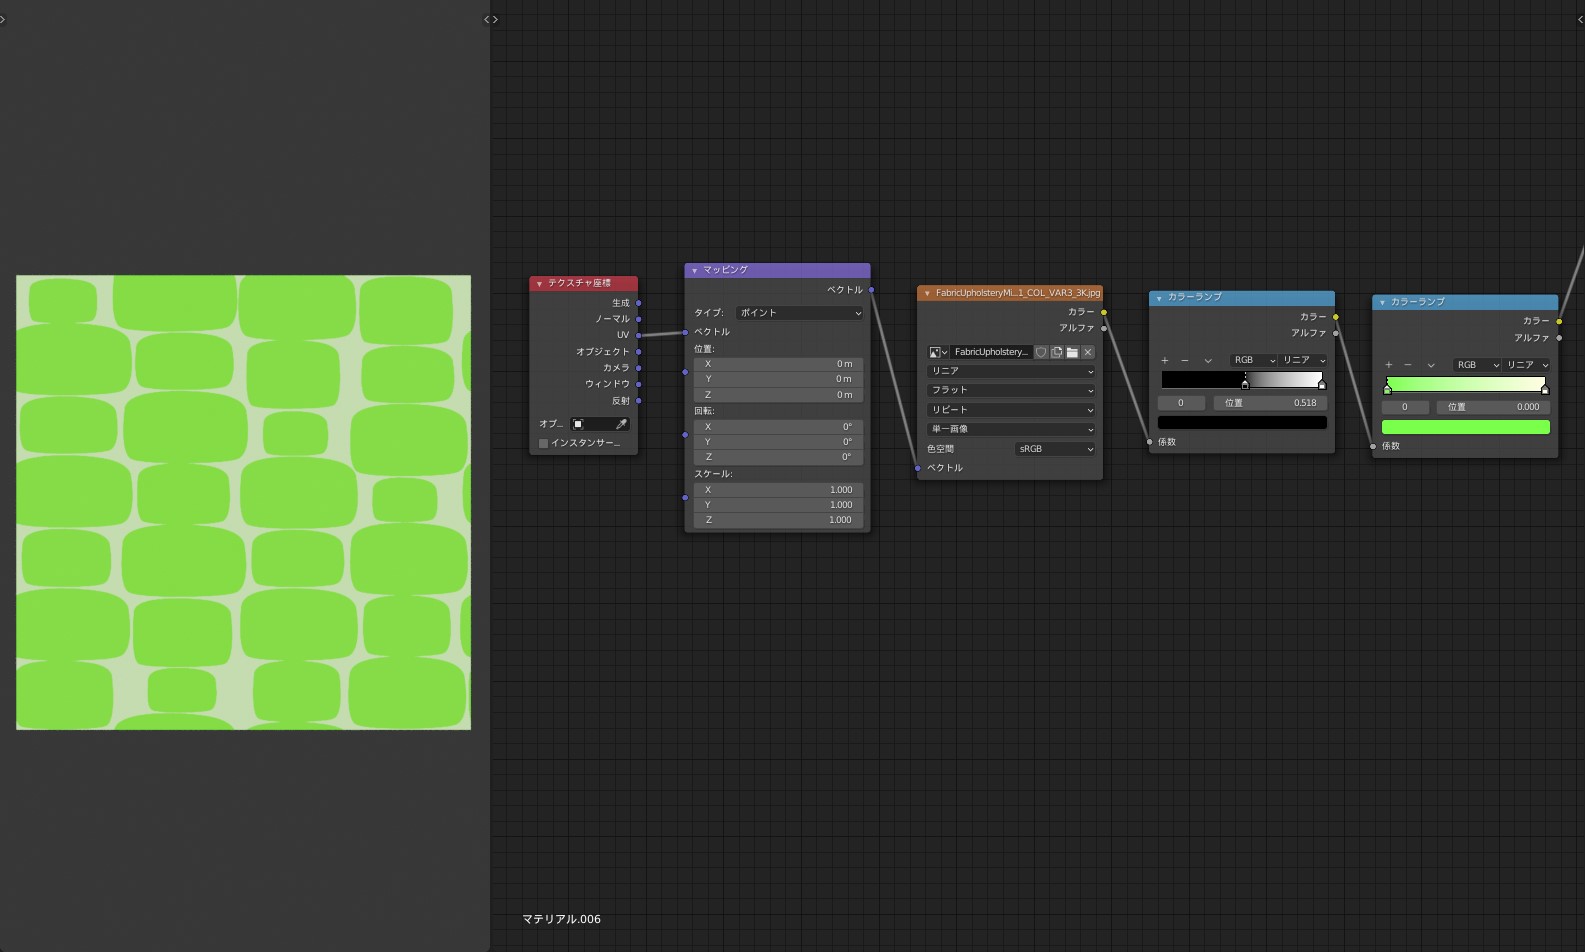Open the 色空間 sRGB dropdown

(x=1055, y=449)
